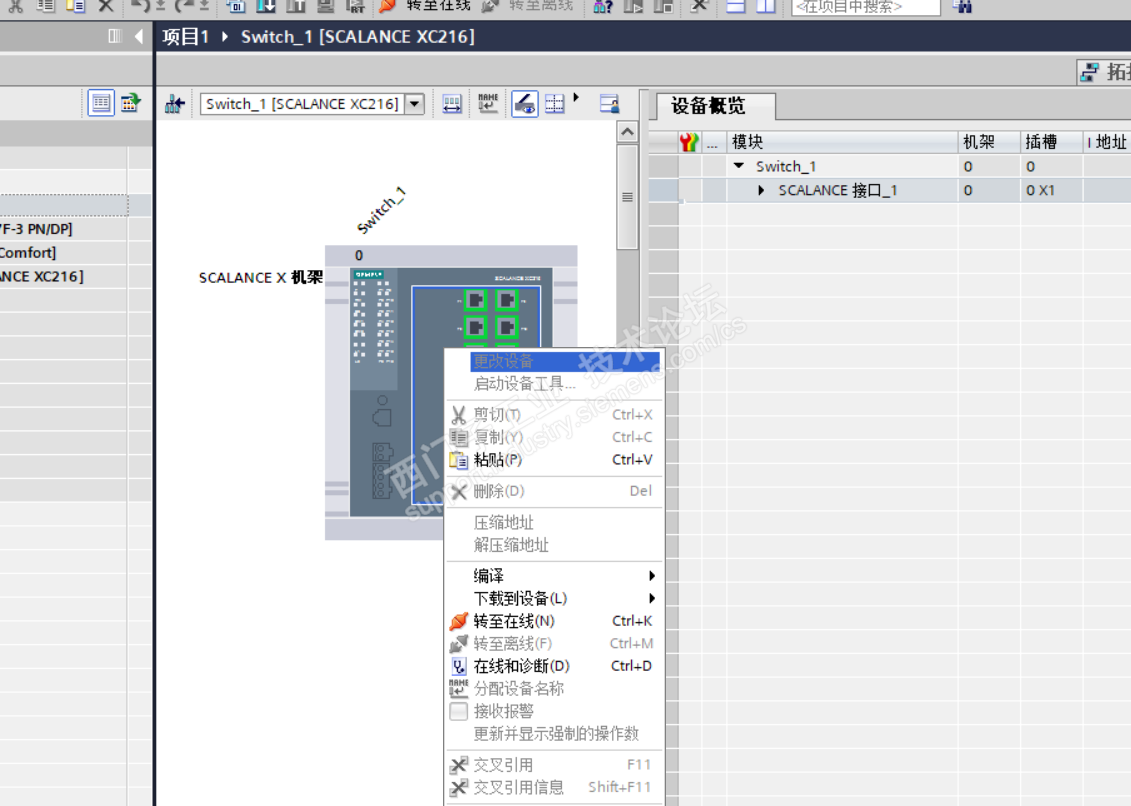
Task: Click the top-left green port on the switch
Action: point(475,299)
